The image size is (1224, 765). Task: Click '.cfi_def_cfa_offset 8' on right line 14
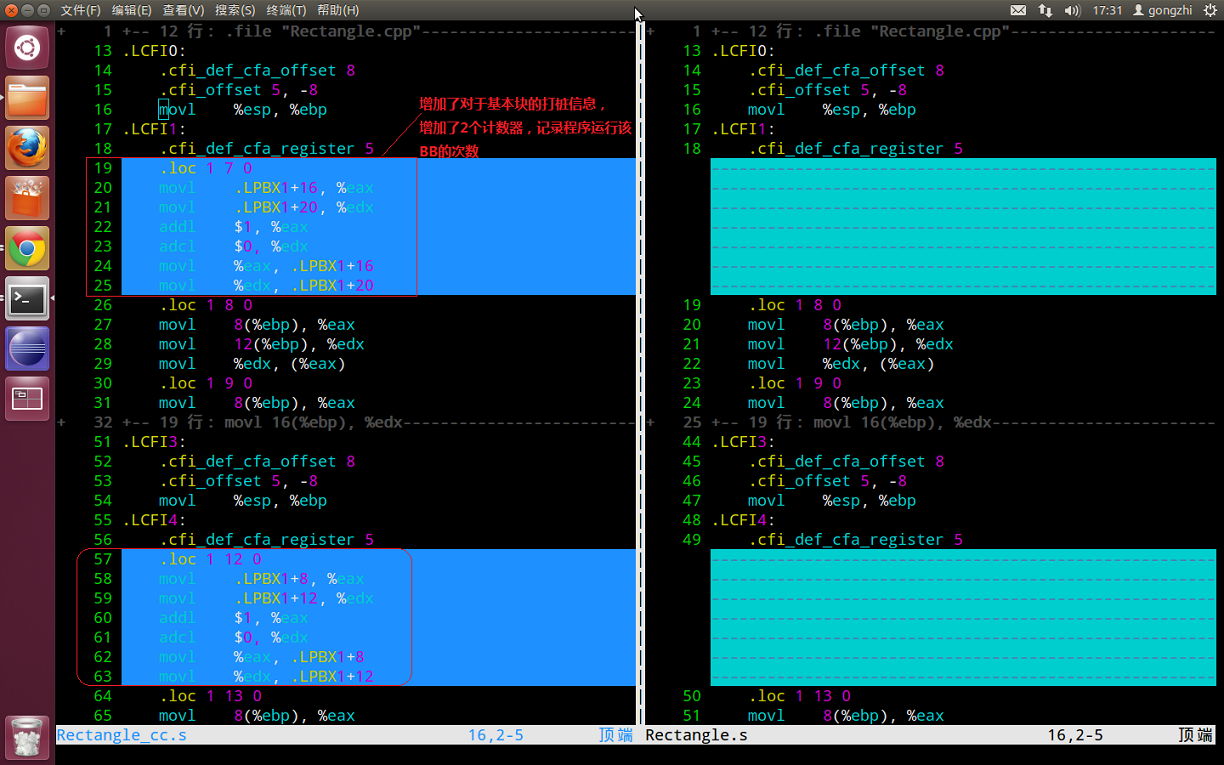pyautogui.click(x=846, y=70)
